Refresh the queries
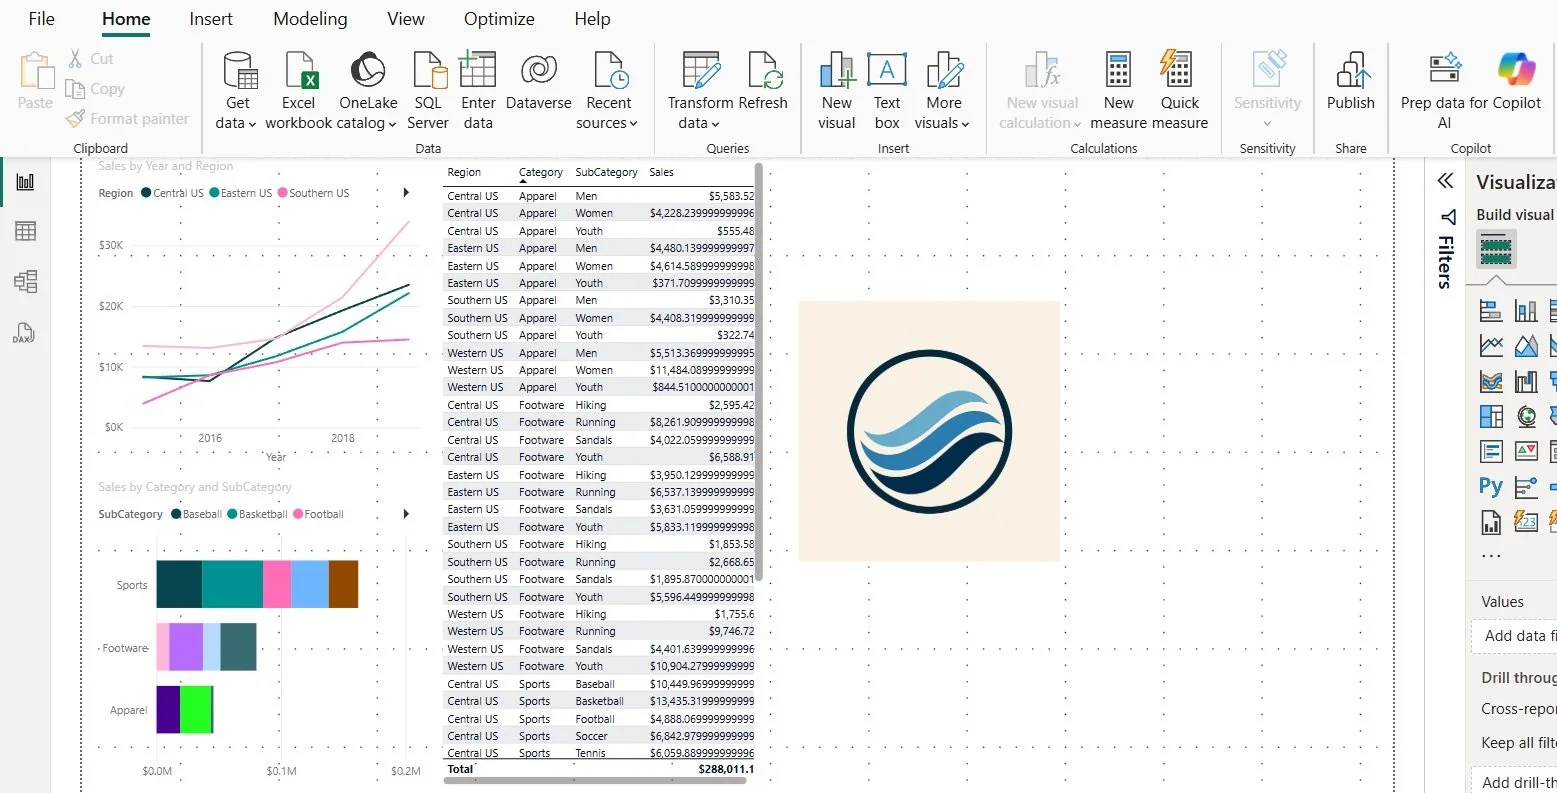Screen dimensions: 1557x793 (765, 83)
